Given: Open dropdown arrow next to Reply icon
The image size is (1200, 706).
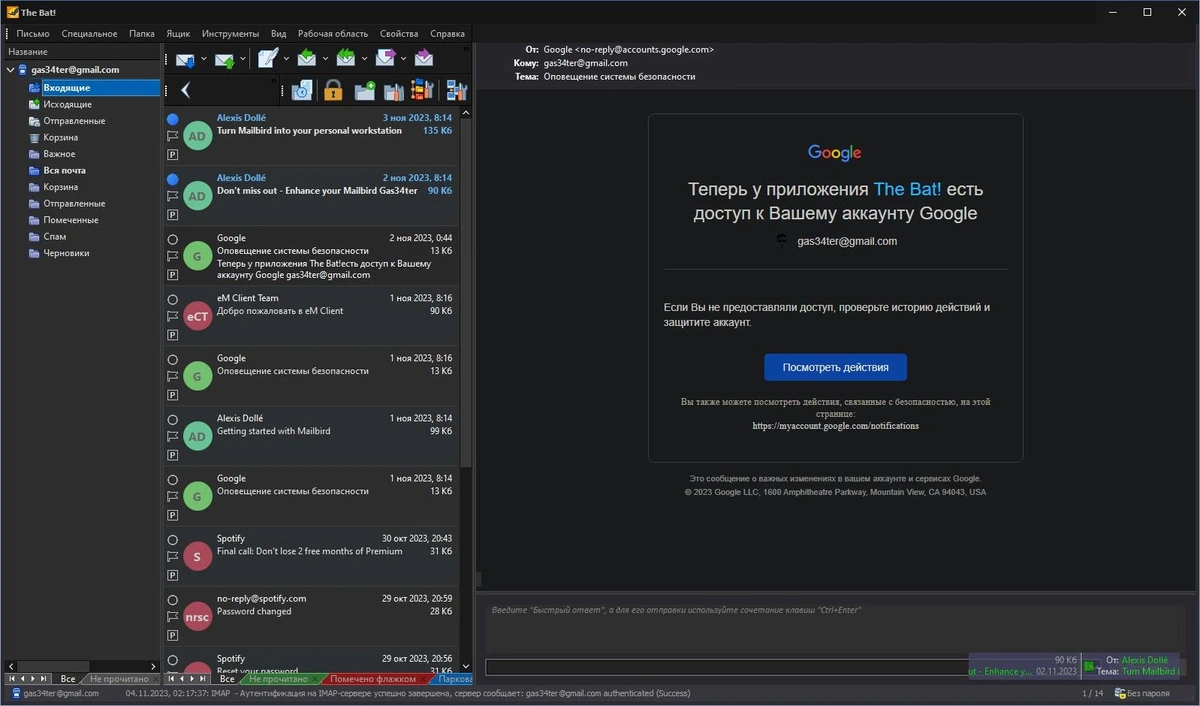Looking at the screenshot, I should pos(325,59).
